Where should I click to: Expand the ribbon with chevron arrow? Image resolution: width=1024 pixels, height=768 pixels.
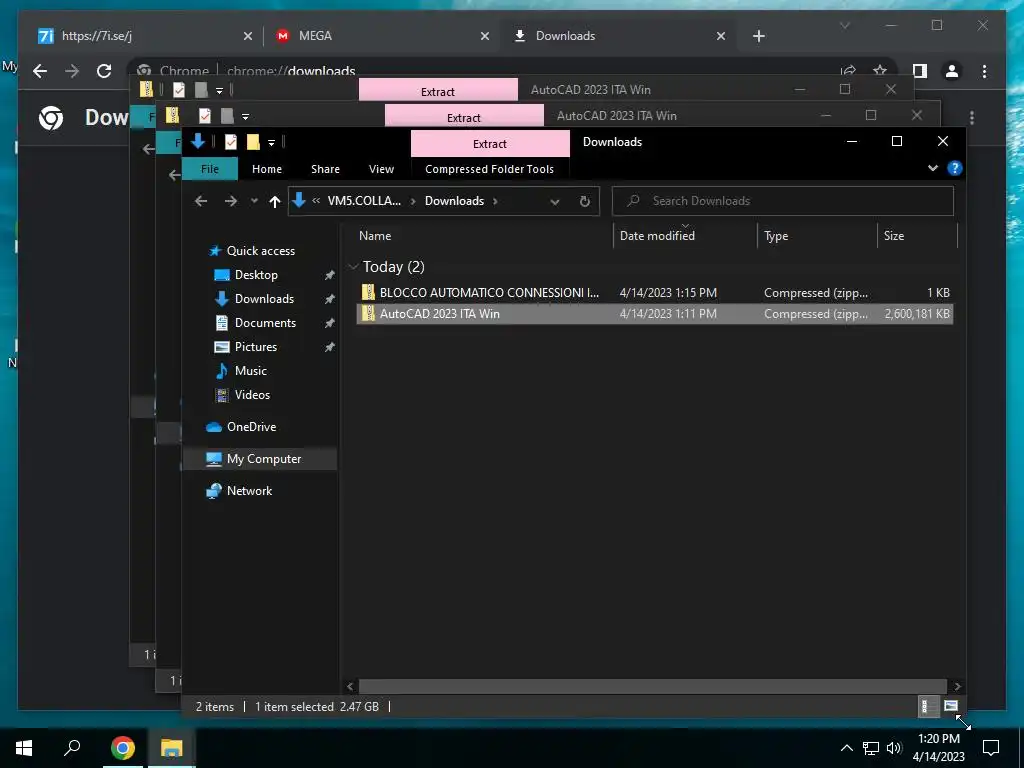click(933, 168)
